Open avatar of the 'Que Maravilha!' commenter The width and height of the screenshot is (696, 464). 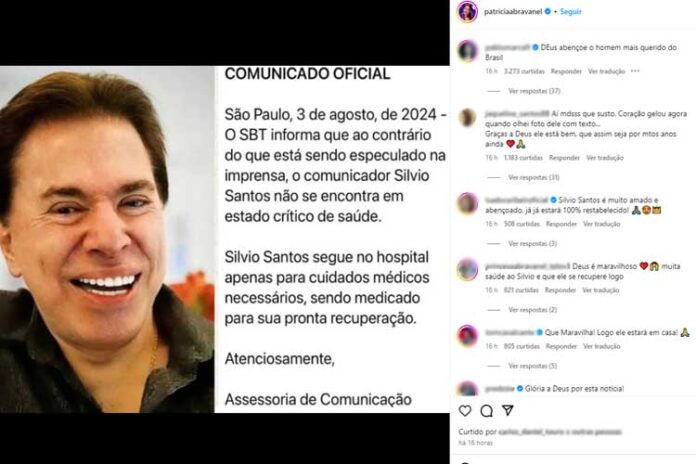467,335
